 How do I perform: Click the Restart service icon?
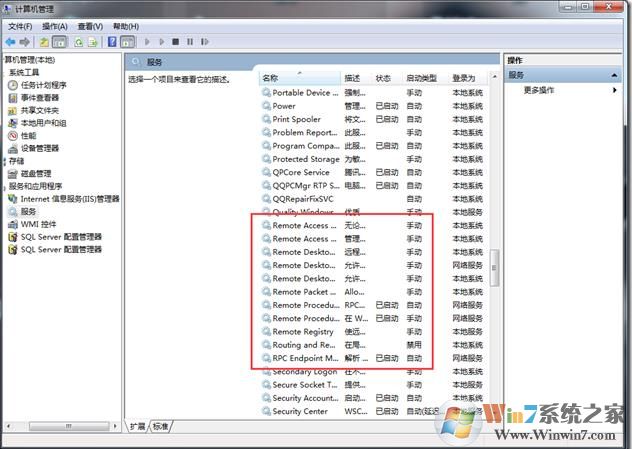pos(205,42)
